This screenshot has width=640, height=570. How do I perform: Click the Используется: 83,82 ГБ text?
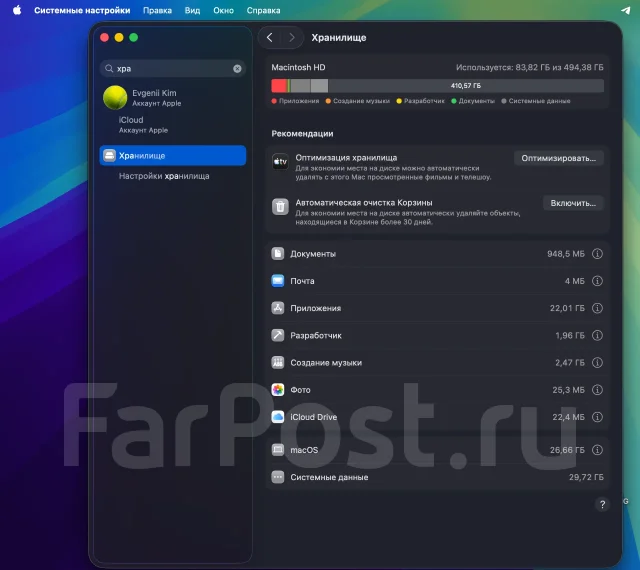point(529,67)
